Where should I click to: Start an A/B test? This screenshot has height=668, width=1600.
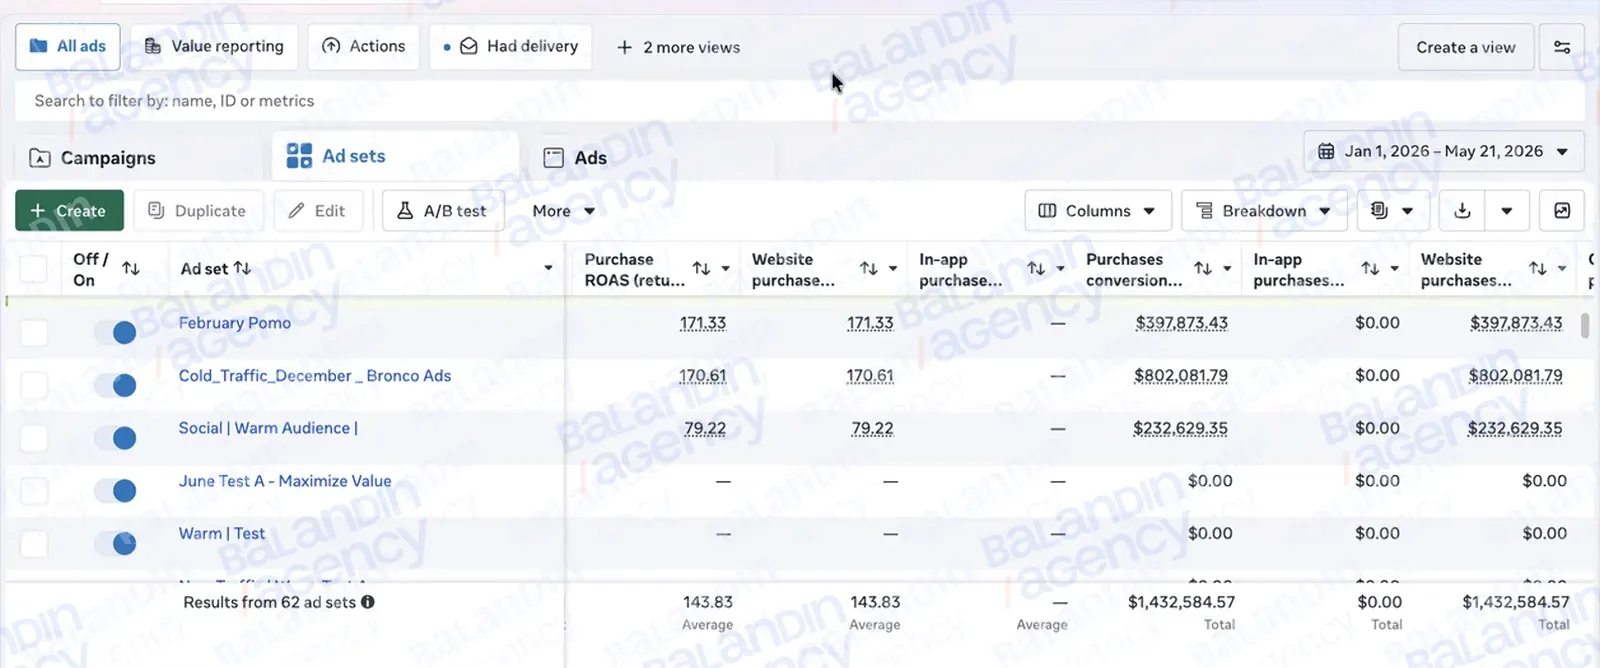[x=443, y=211]
